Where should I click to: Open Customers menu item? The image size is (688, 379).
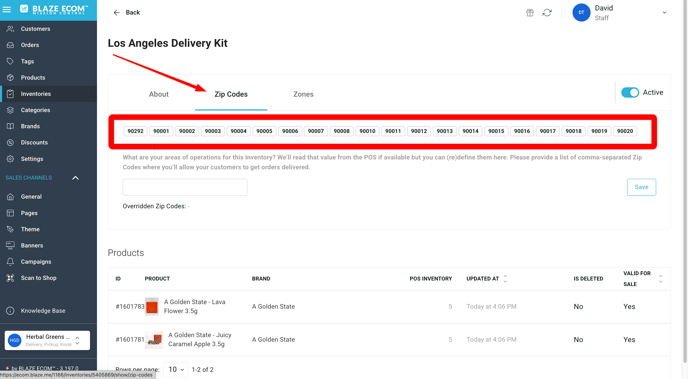pyautogui.click(x=35, y=29)
